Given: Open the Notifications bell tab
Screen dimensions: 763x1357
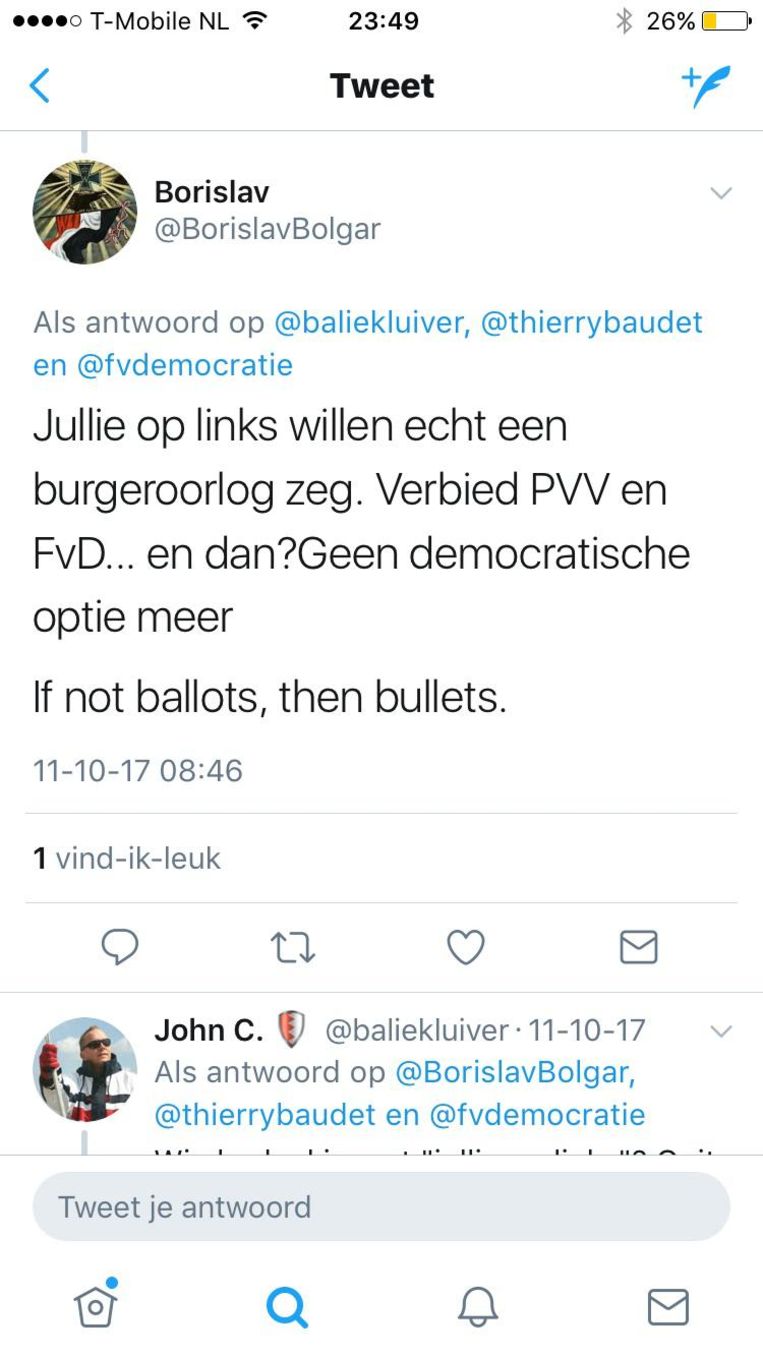Looking at the screenshot, I should [x=477, y=1306].
